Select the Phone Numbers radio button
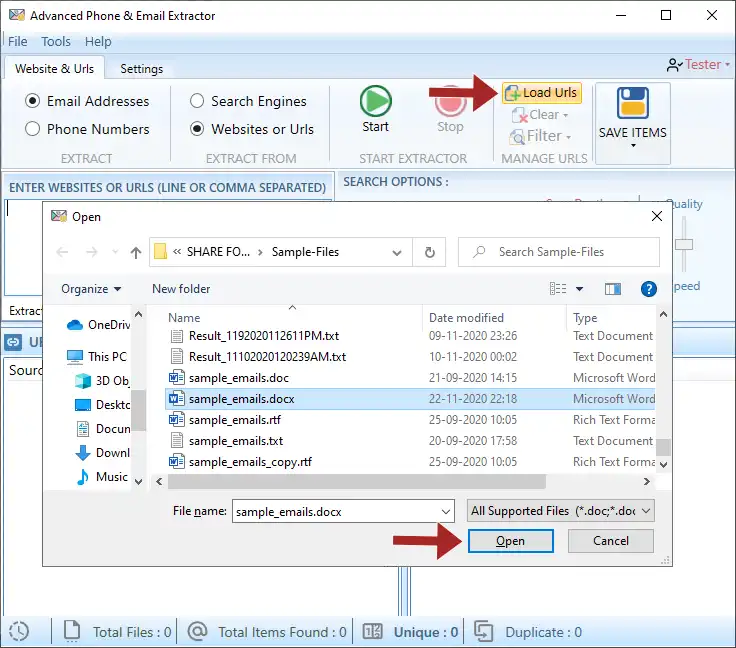 32,129
